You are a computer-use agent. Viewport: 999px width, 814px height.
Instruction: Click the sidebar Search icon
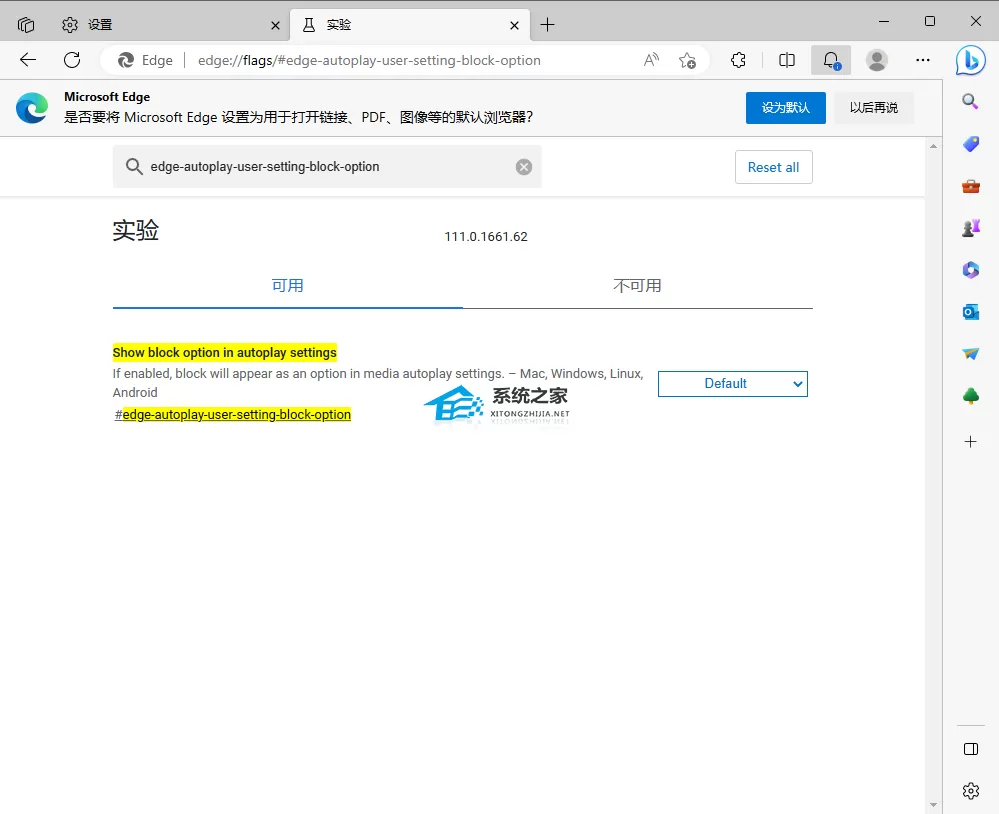pos(970,101)
